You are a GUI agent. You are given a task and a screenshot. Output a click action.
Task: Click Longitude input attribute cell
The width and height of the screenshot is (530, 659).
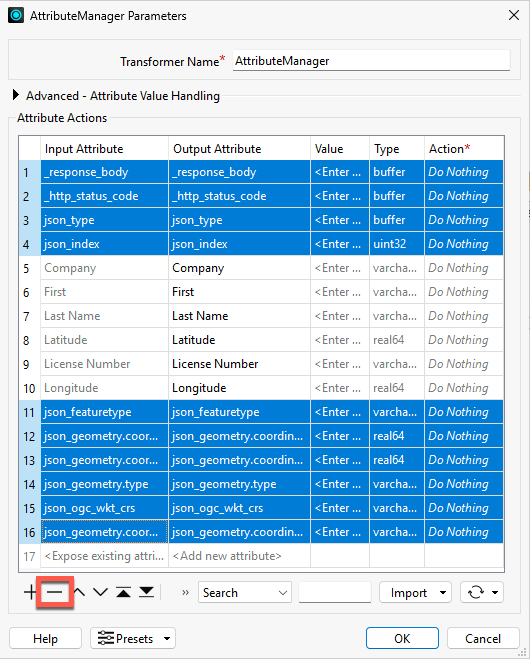(104, 387)
